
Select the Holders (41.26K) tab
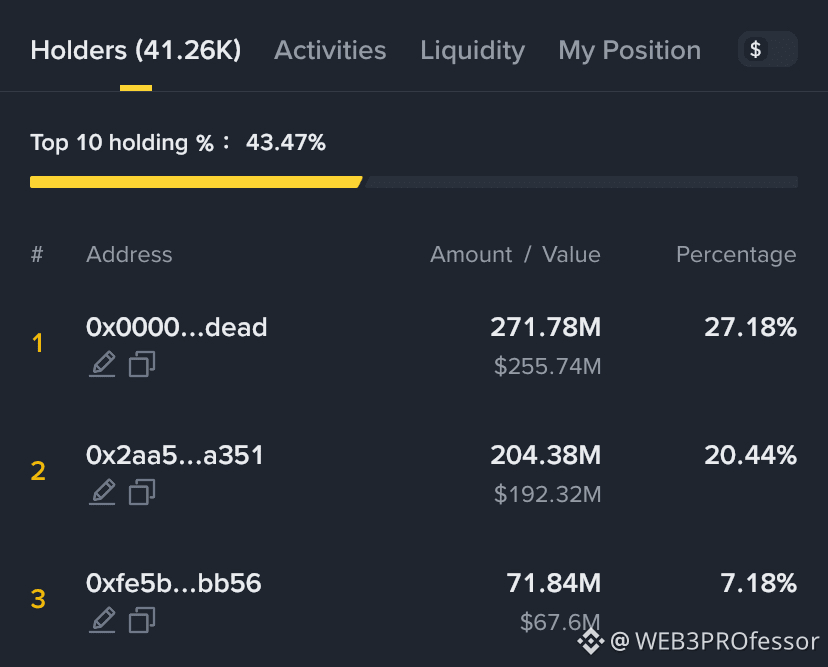tap(136, 50)
